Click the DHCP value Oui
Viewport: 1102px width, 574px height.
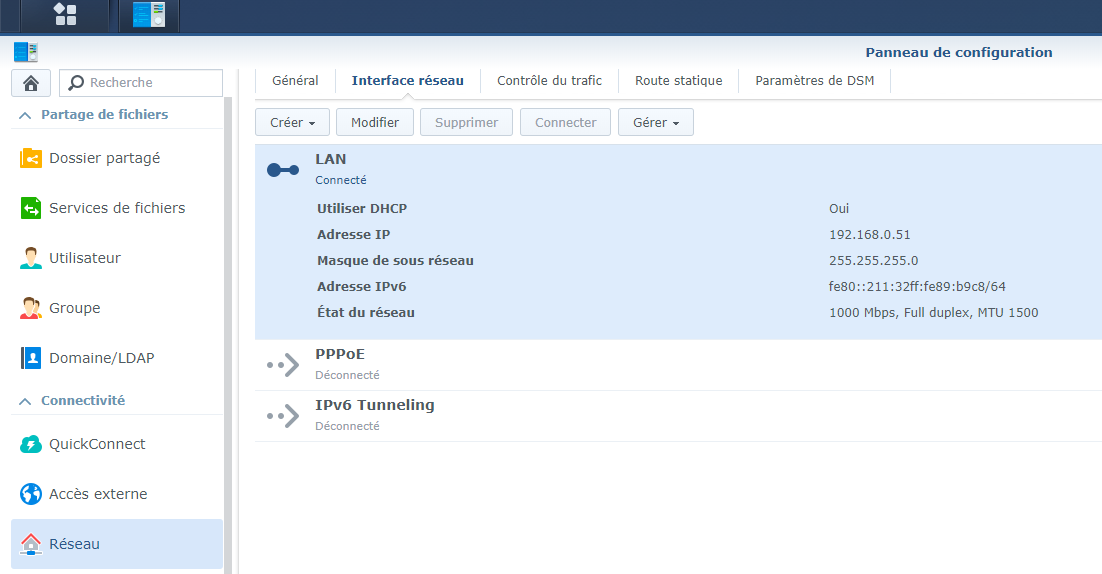tap(839, 209)
